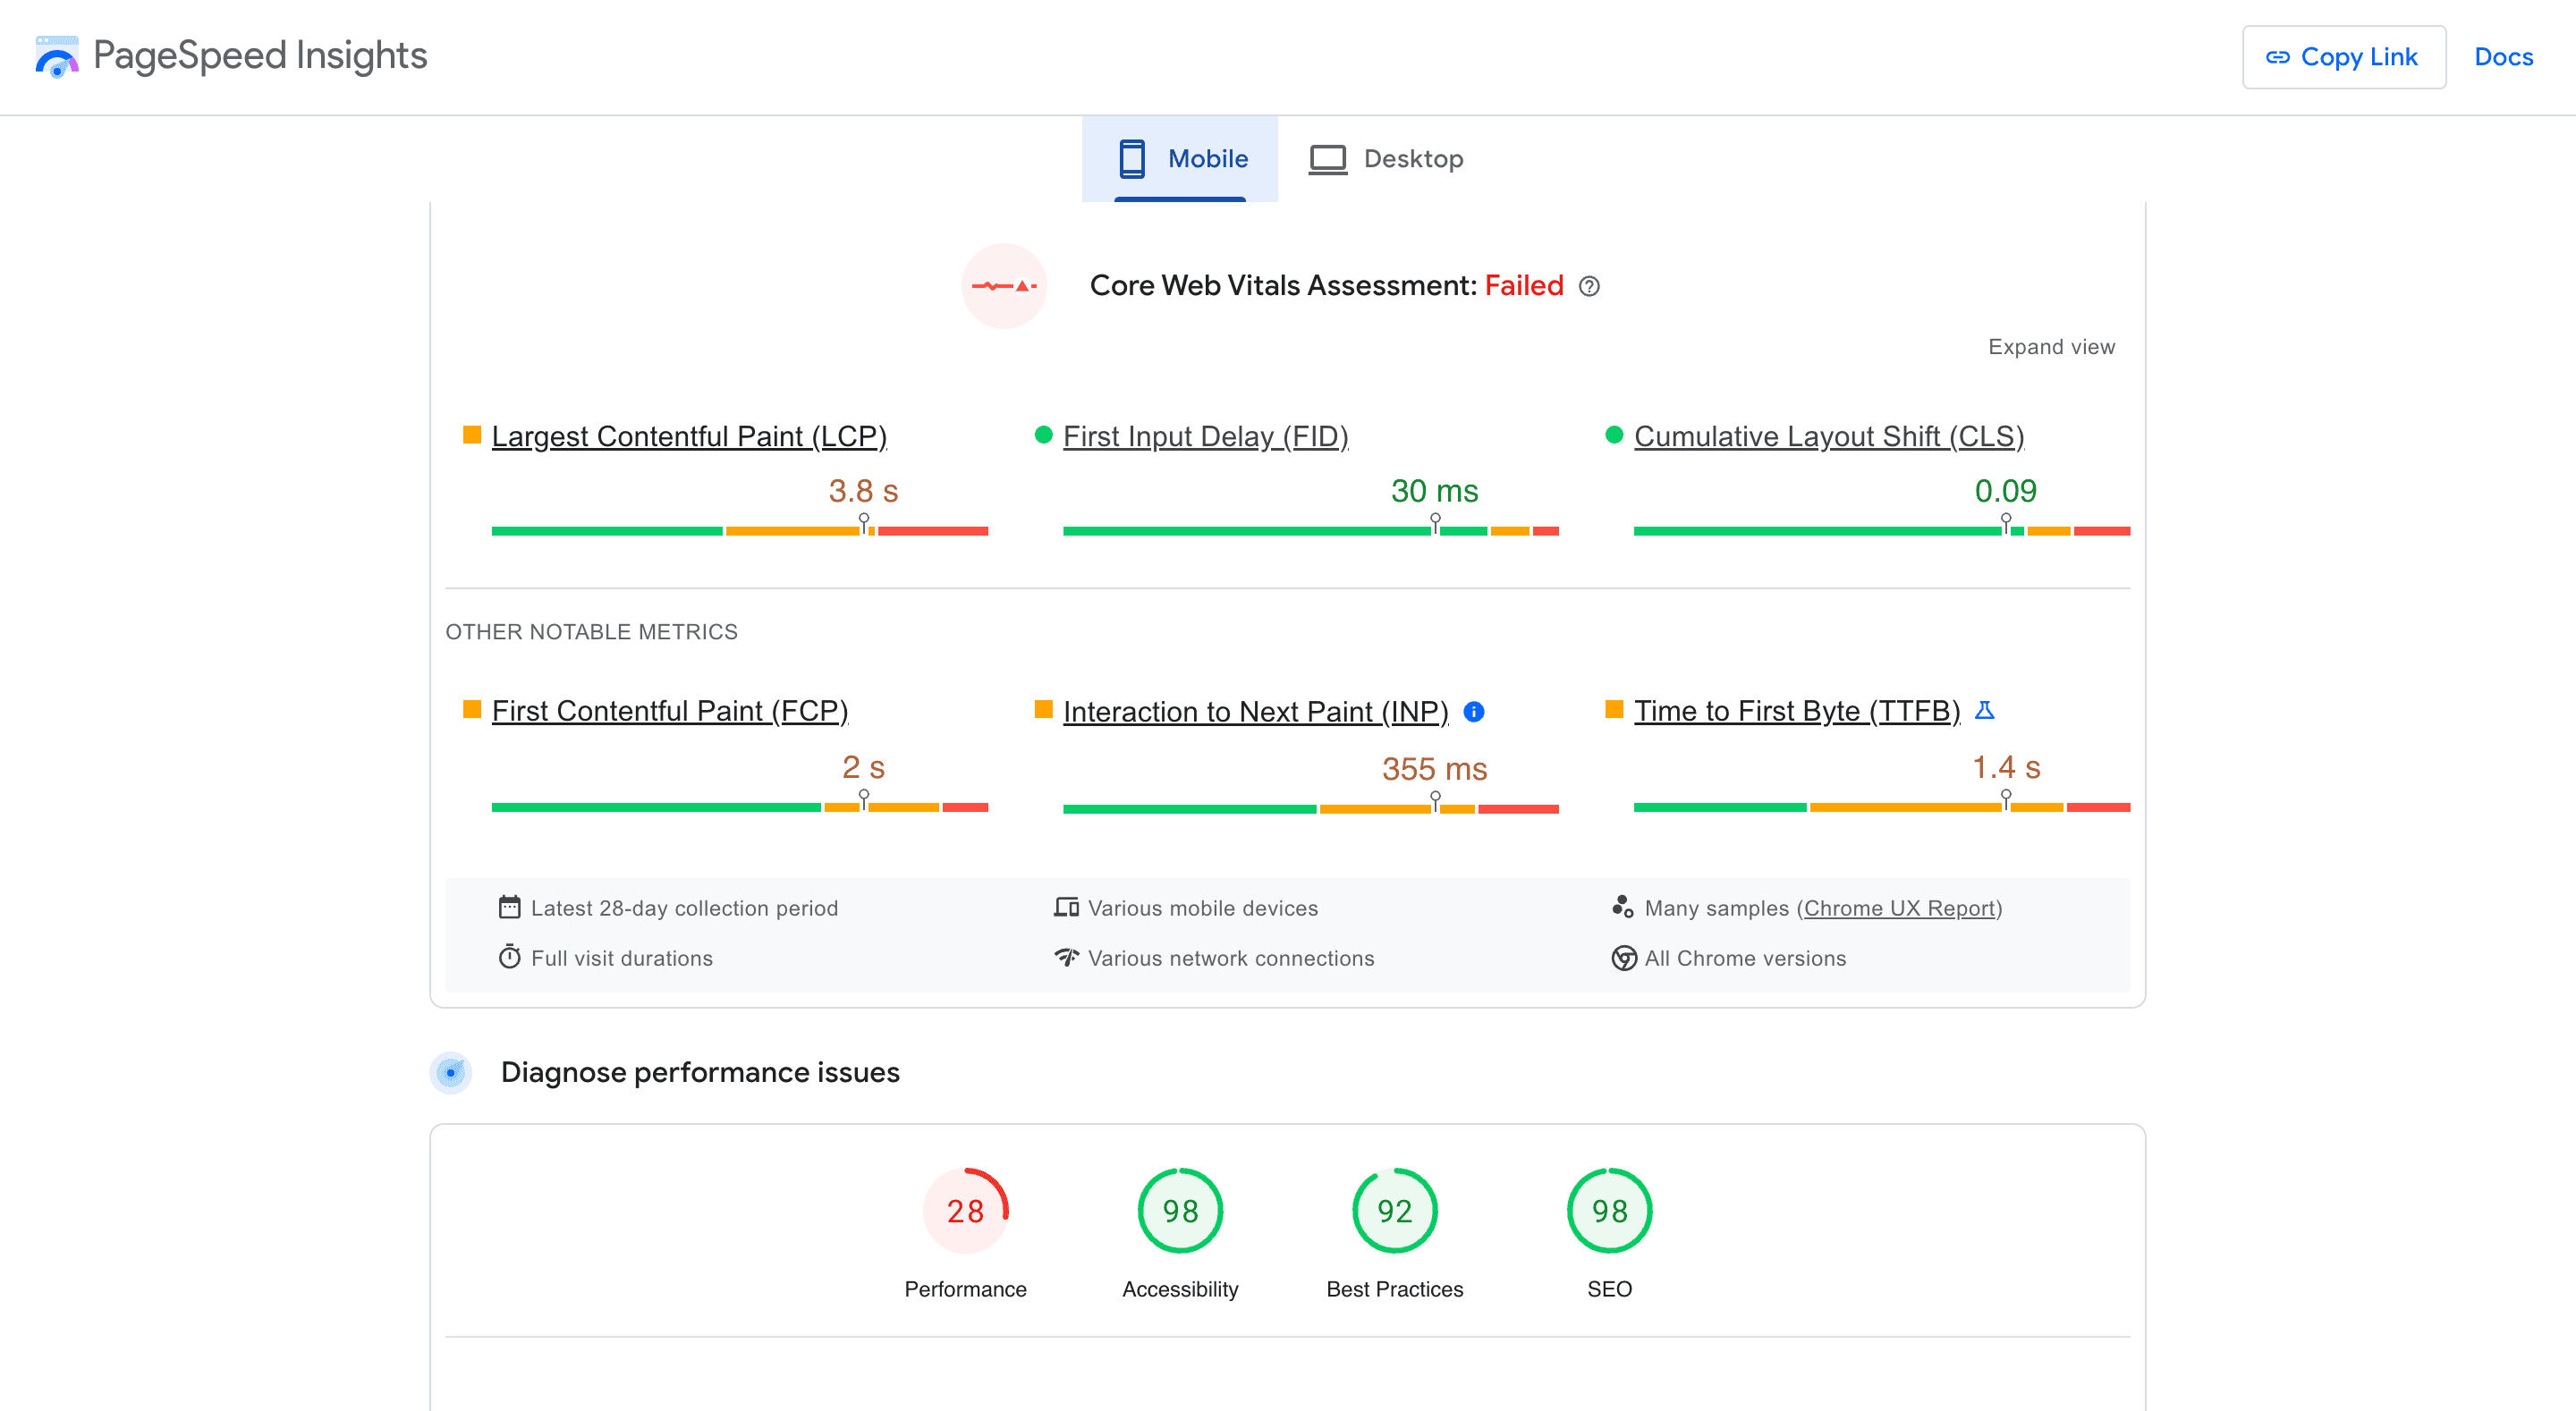Open the Largest Contentful Paint details
This screenshot has height=1411, width=2576.
[689, 436]
